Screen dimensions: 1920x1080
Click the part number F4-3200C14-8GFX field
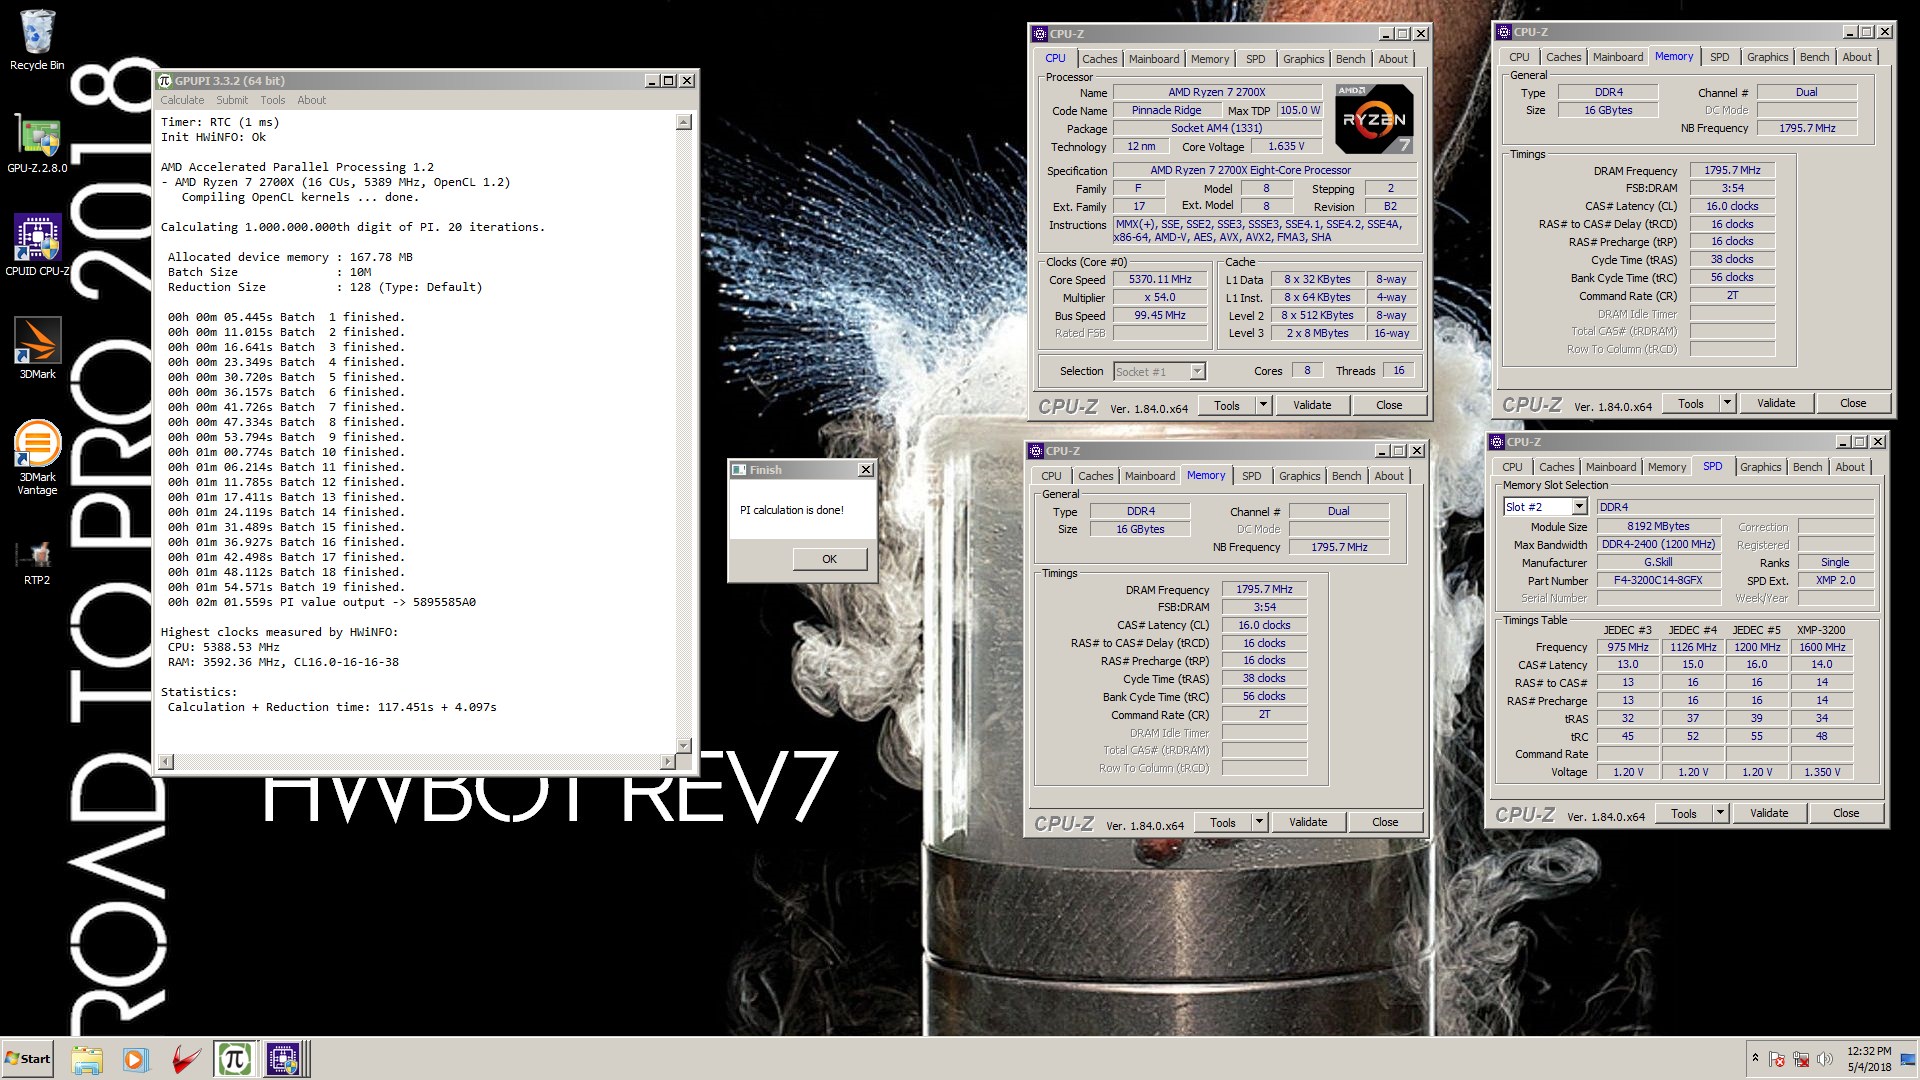[x=1657, y=580]
